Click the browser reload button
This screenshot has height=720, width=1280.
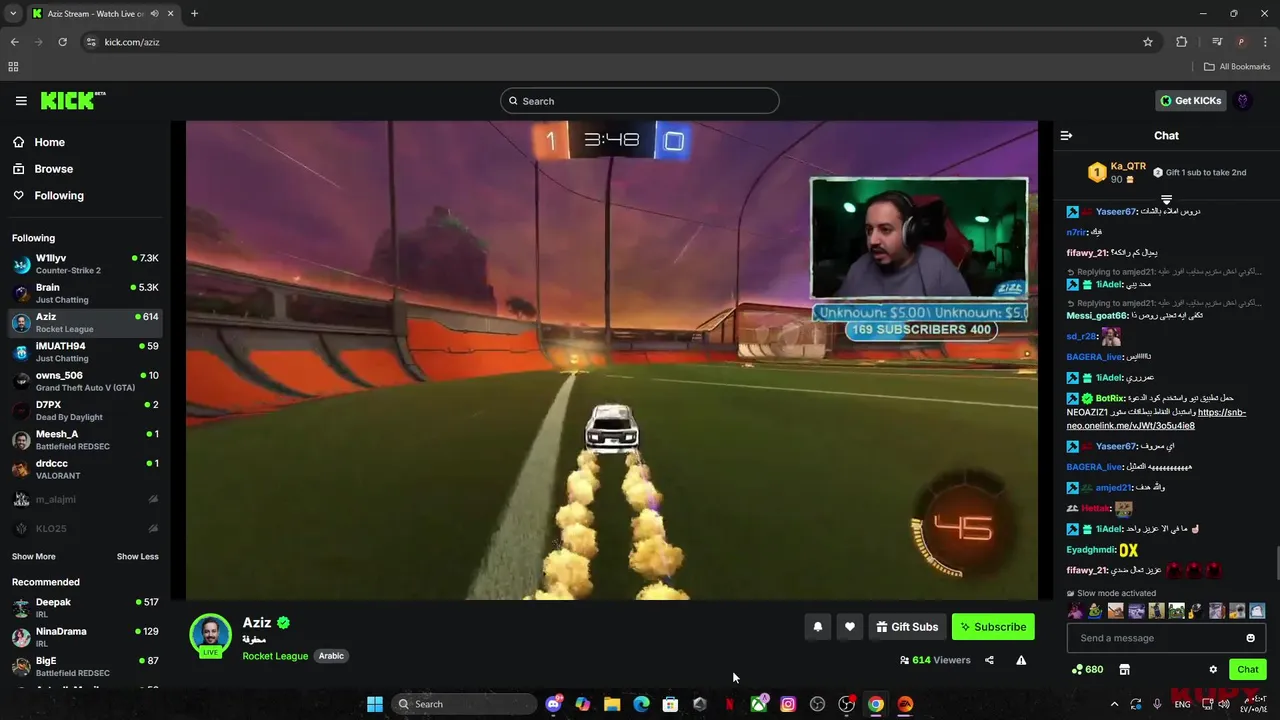coord(62,42)
